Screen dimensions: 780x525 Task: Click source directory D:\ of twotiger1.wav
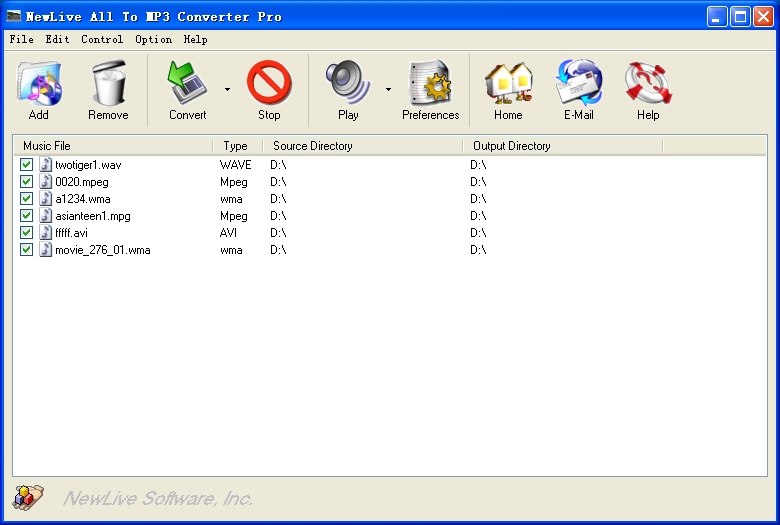[x=278, y=165]
